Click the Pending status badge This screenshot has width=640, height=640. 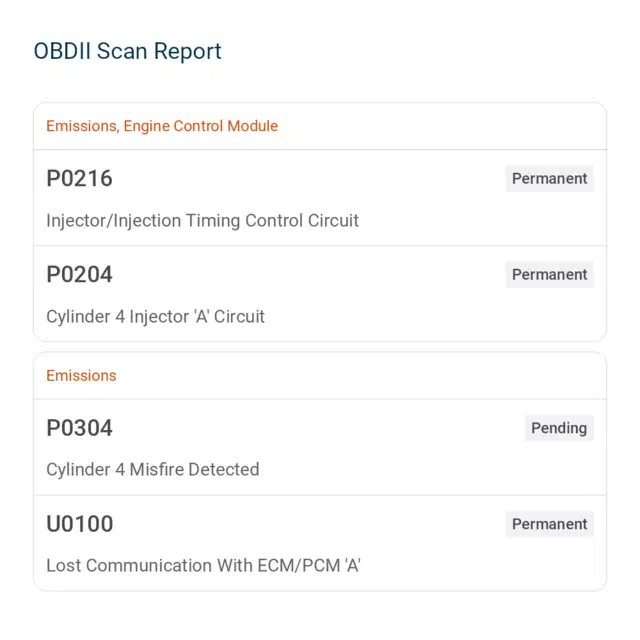pos(559,428)
